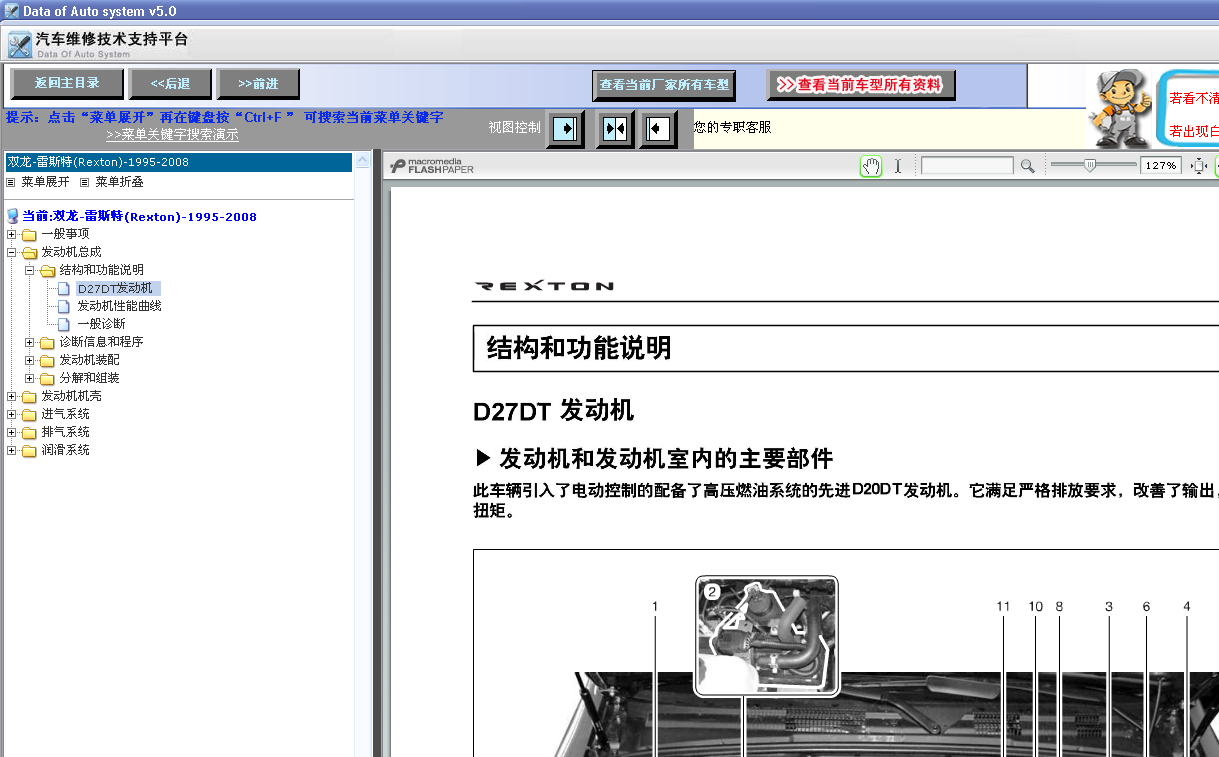1219x757 pixels.
Task: Click view control button expanding left pane
Action: point(657,129)
